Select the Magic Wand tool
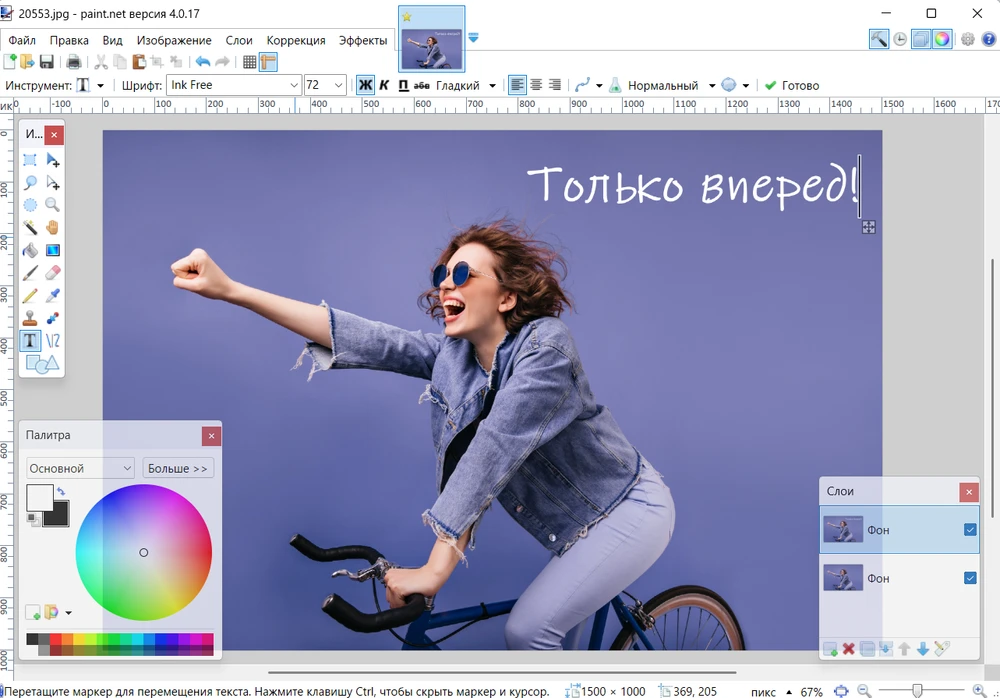Image resolution: width=1000 pixels, height=698 pixels. tap(31, 227)
